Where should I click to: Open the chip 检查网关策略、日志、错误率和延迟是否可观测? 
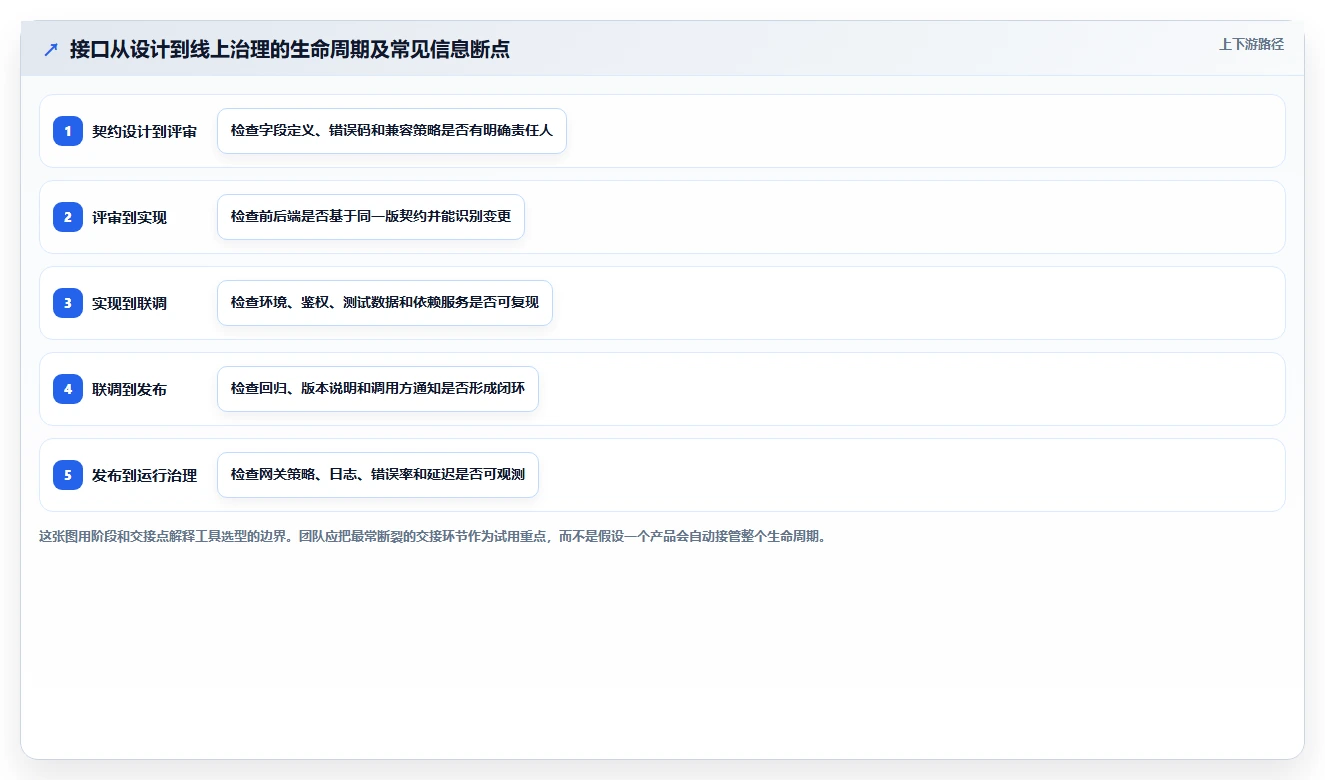378,475
